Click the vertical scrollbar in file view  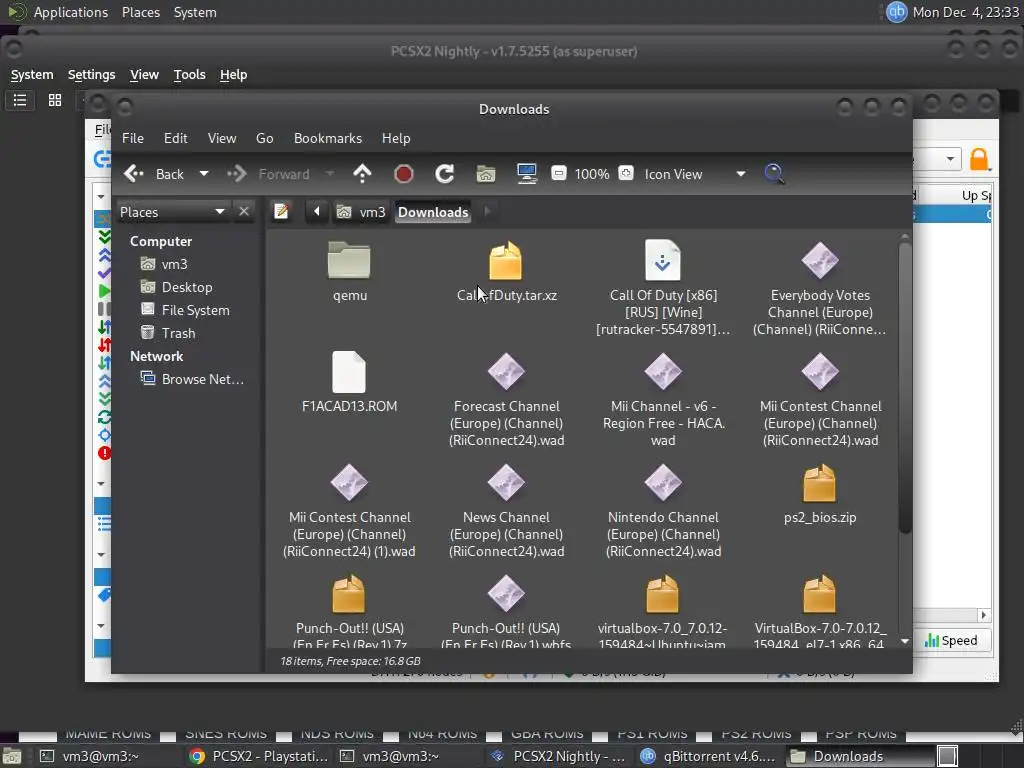(904, 388)
